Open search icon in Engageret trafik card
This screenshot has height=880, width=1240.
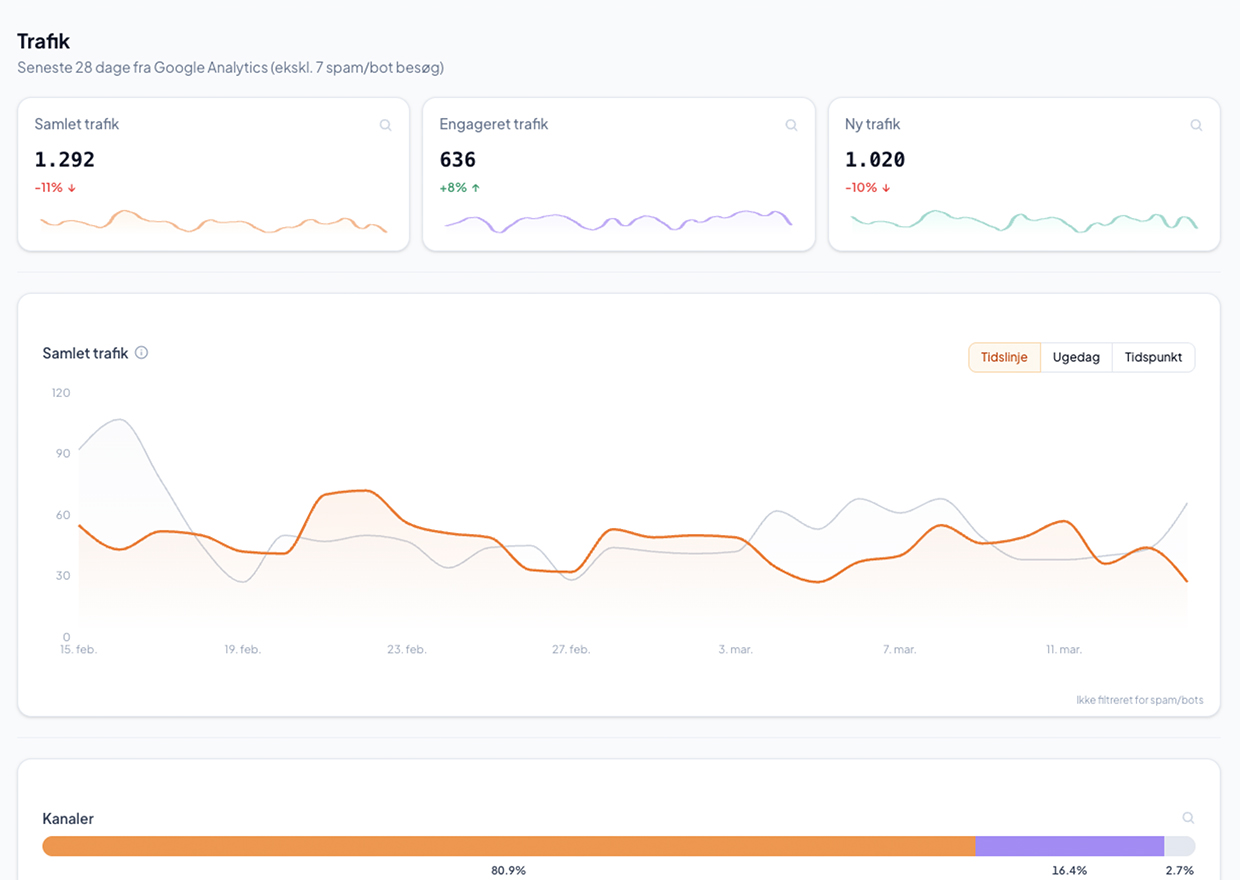point(791,124)
